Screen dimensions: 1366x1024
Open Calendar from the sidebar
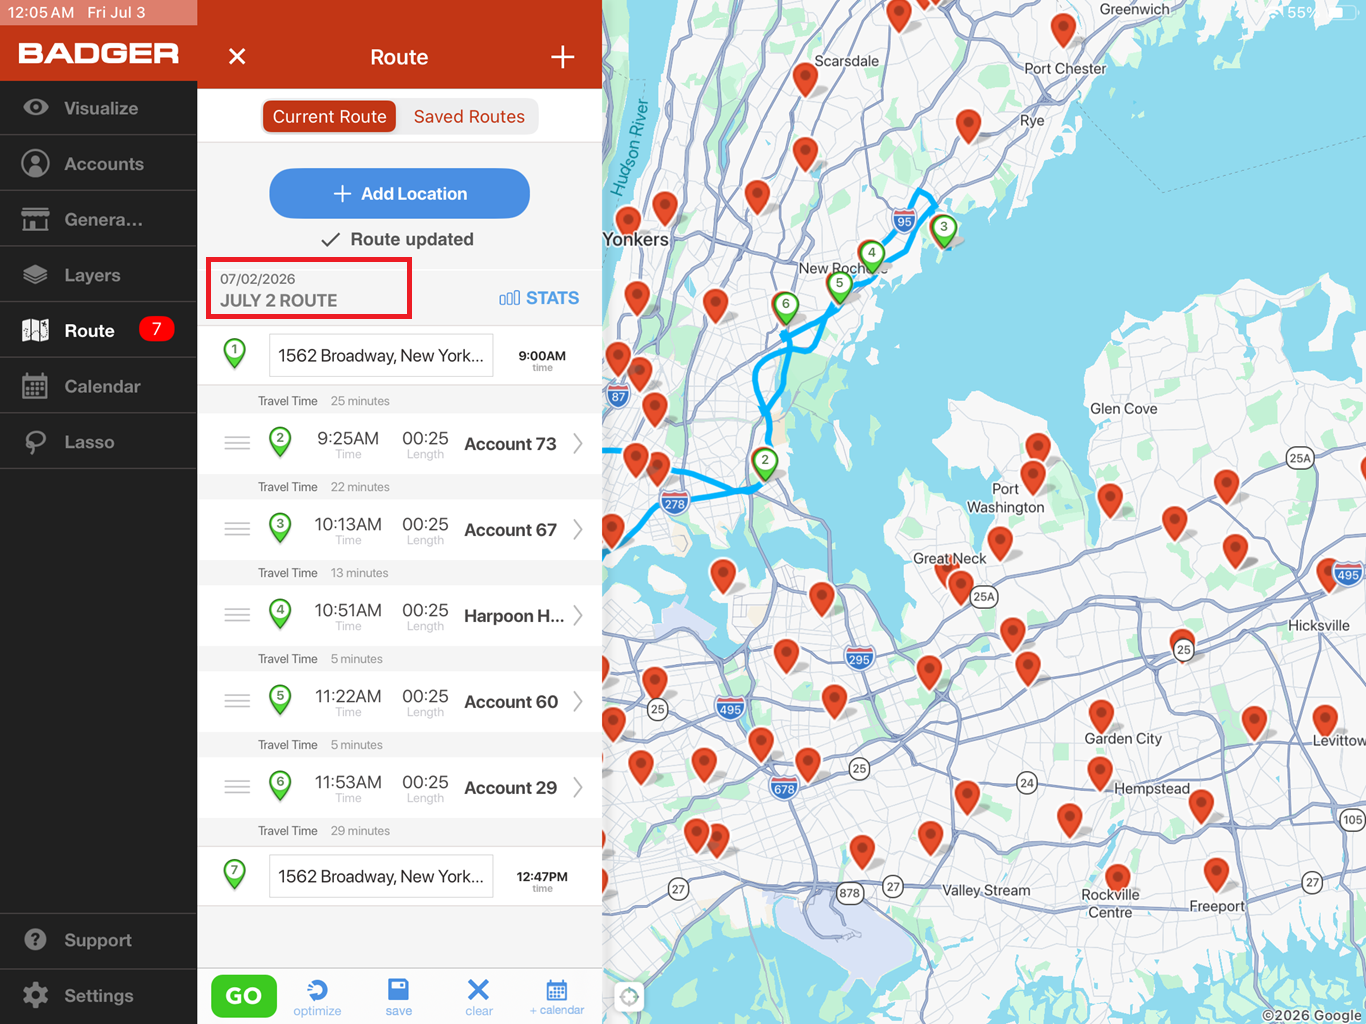click(x=98, y=387)
